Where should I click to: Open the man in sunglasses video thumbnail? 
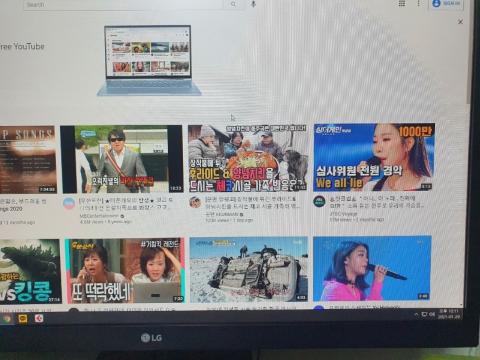121,159
